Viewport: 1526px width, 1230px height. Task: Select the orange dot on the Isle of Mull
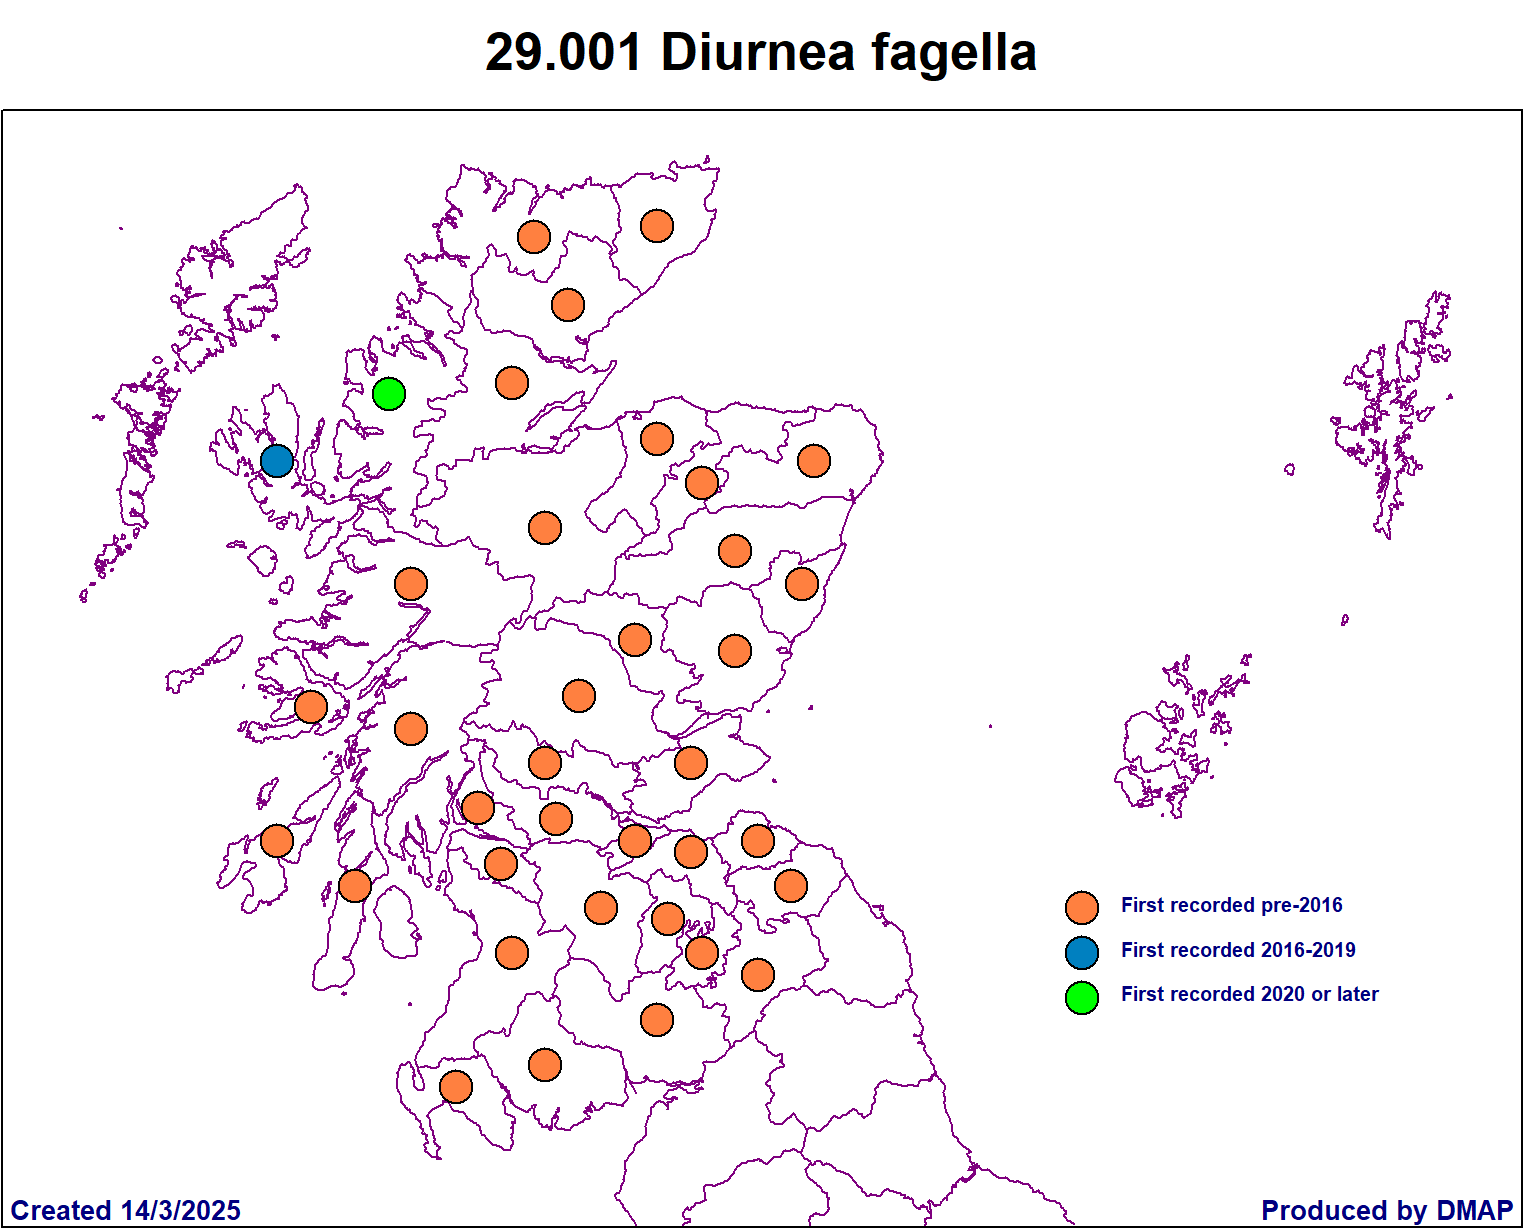pyautogui.click(x=311, y=707)
